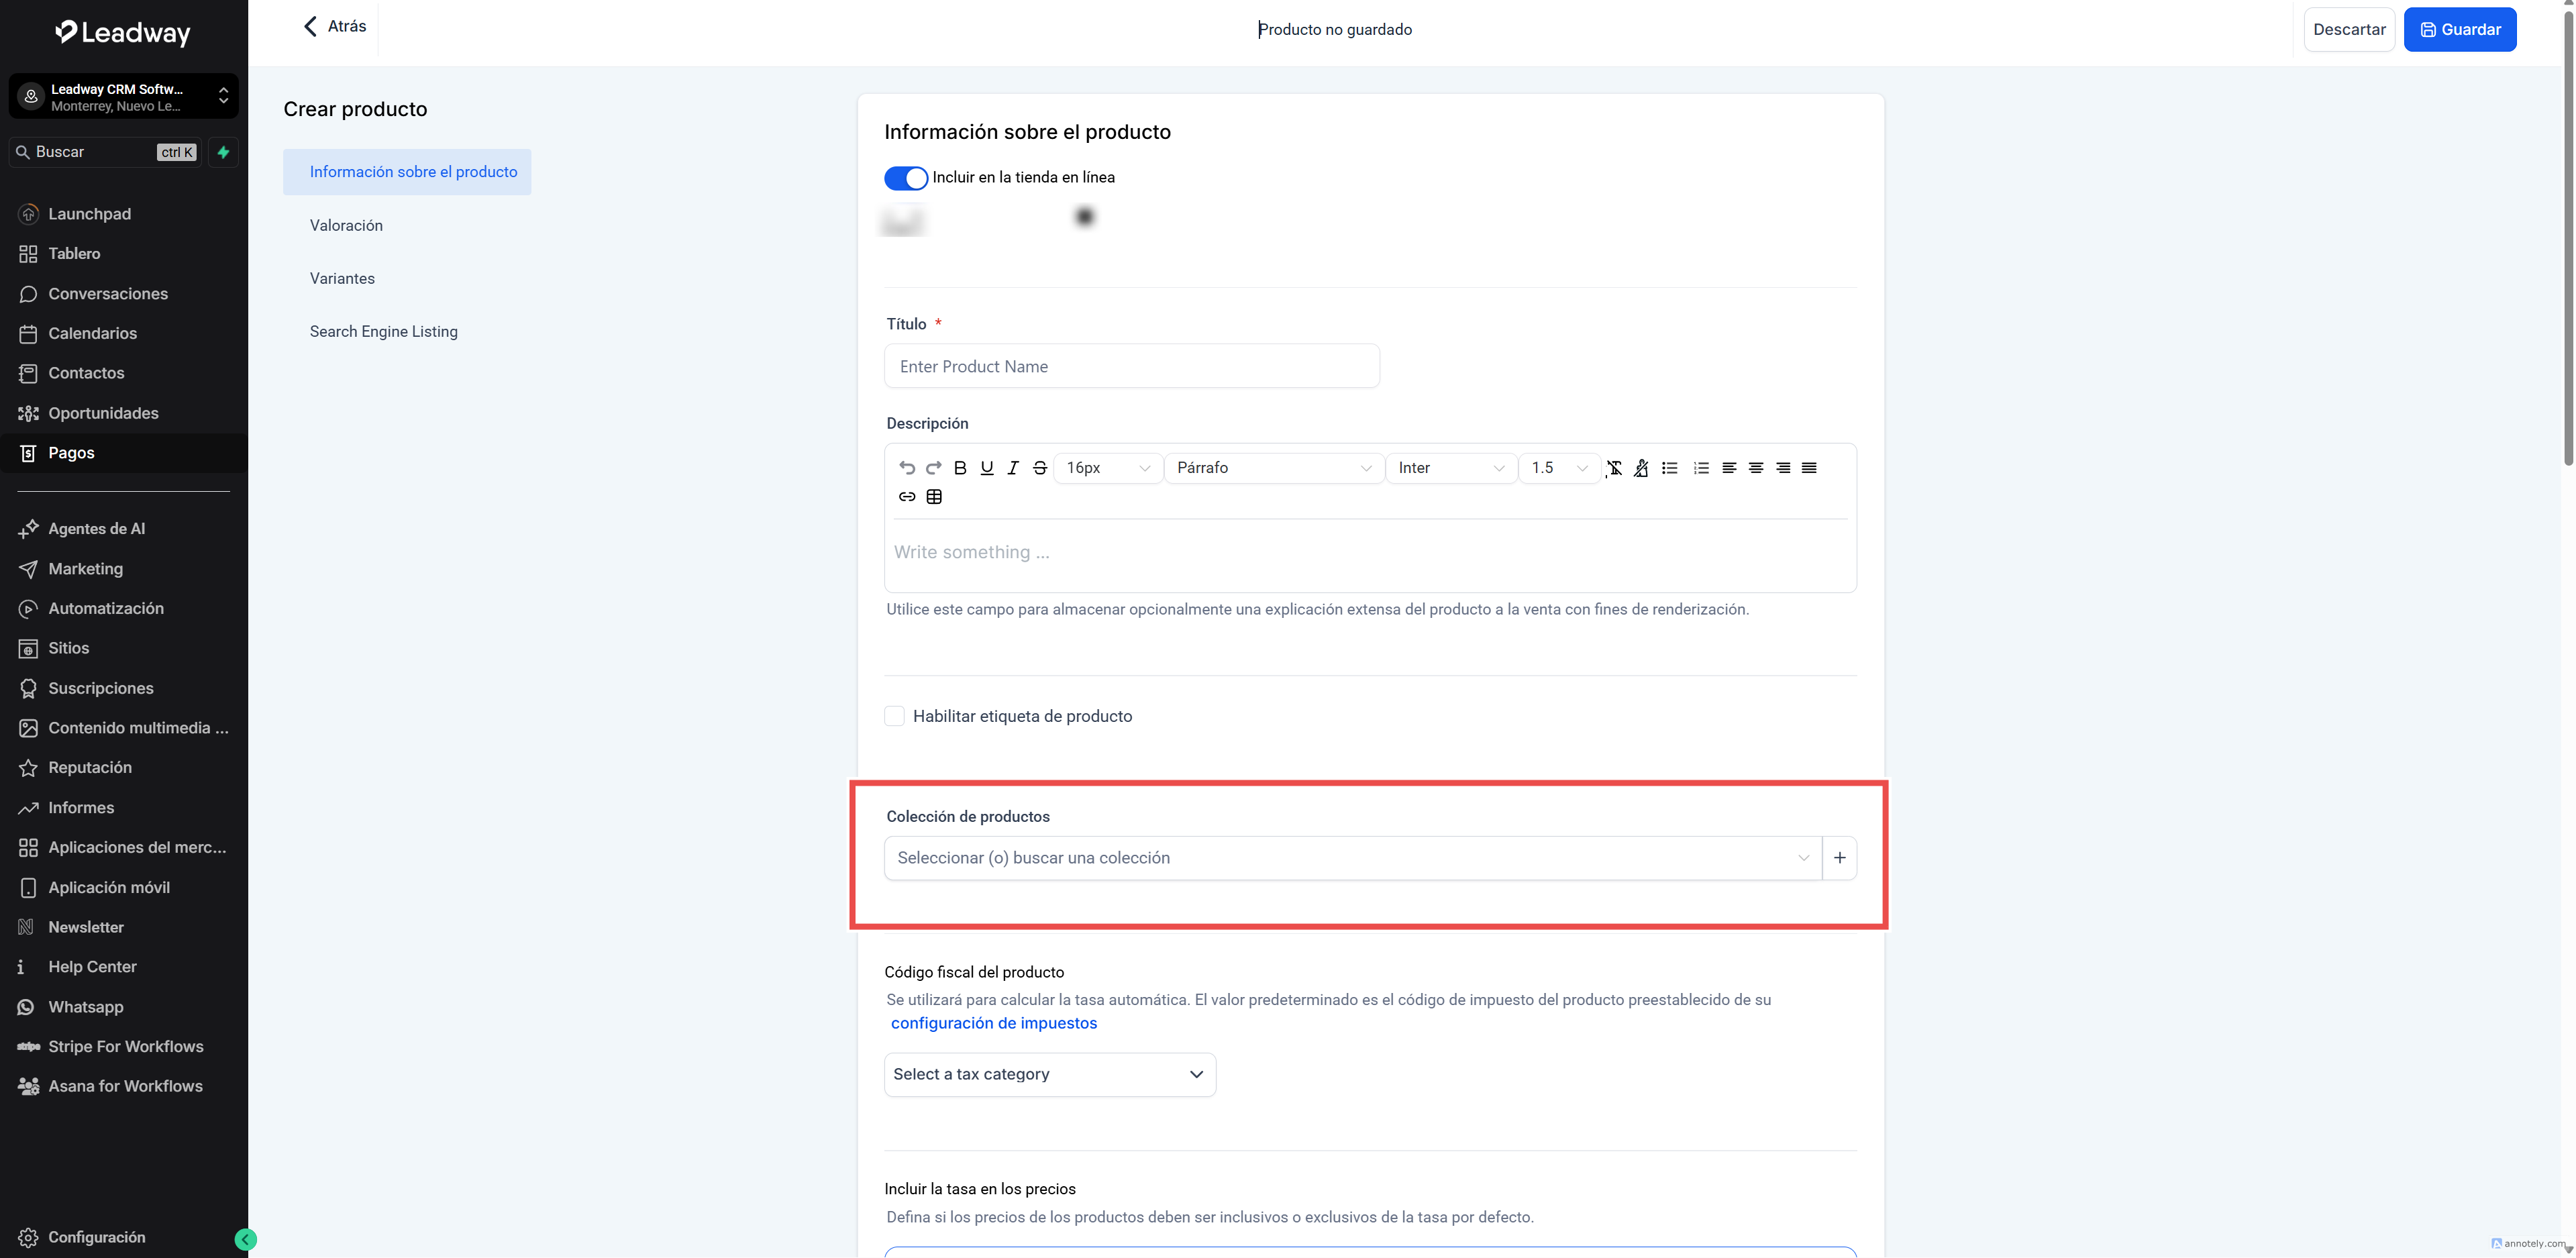Insert a table in the description
The image size is (2576, 1258).
934,497
